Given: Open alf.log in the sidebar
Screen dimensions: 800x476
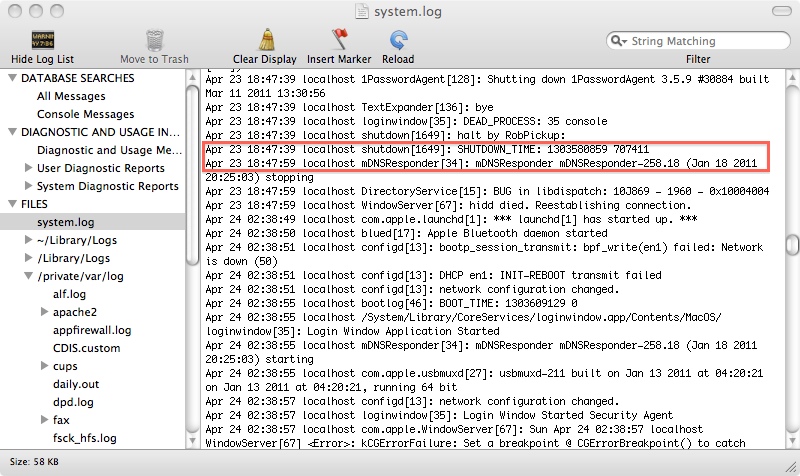Looking at the screenshot, I should pyautogui.click(x=69, y=294).
